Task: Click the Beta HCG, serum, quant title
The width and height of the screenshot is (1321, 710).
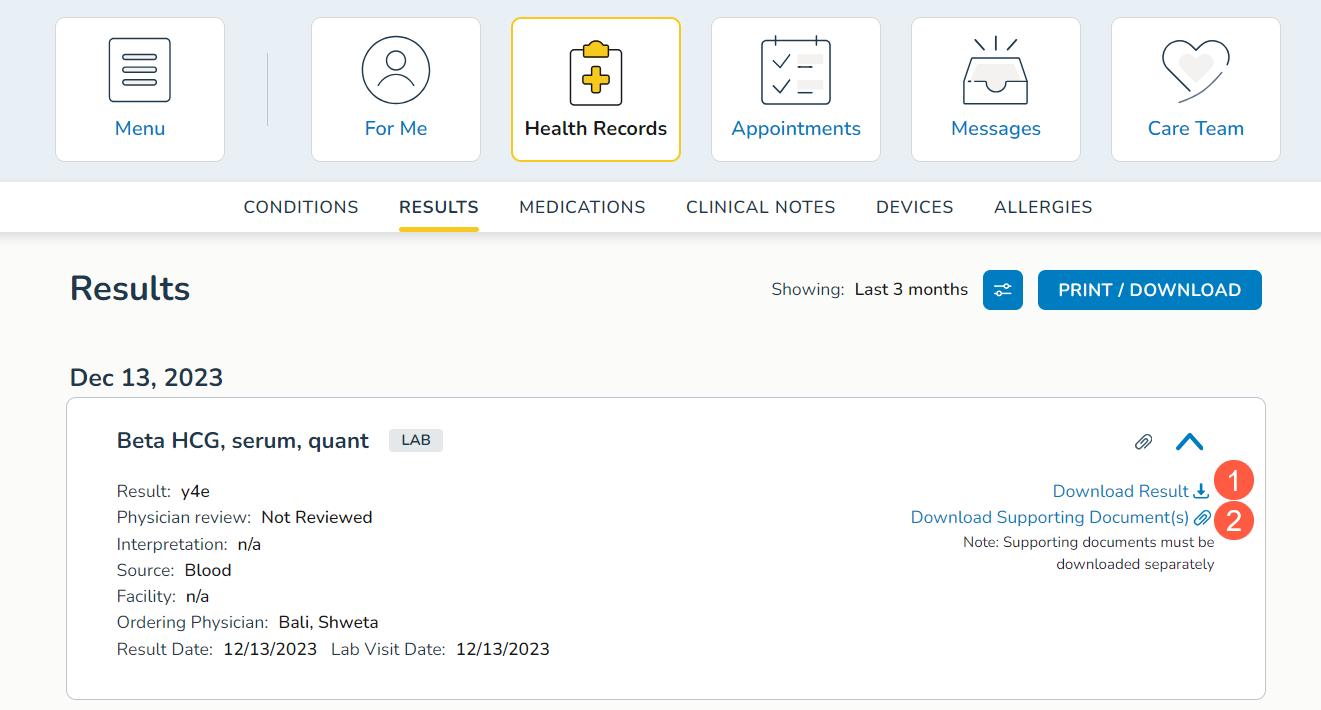Action: point(243,441)
